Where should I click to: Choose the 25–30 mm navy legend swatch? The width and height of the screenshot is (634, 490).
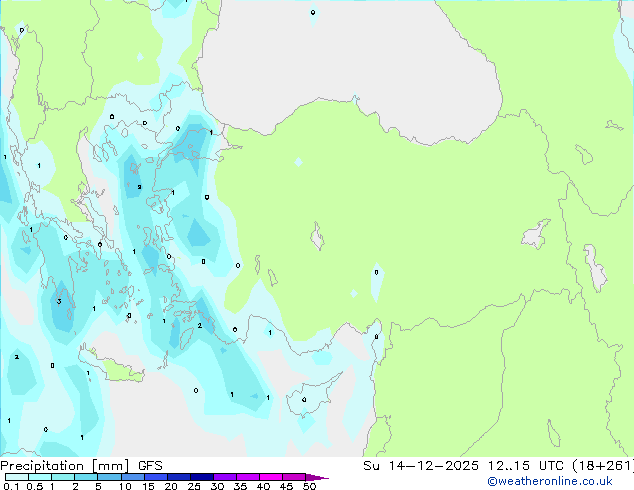201,477
